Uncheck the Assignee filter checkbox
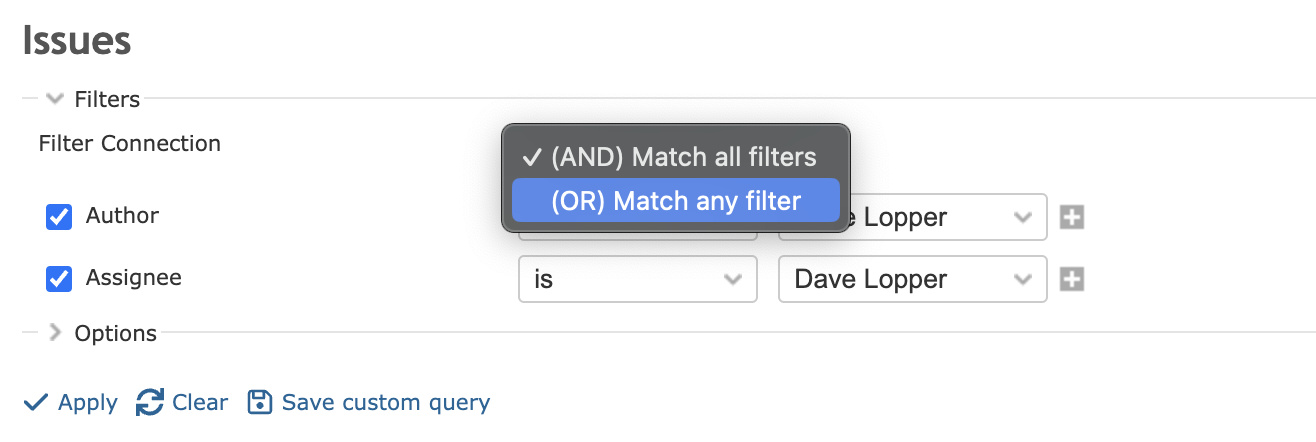This screenshot has height=442, width=1316. coord(59,279)
